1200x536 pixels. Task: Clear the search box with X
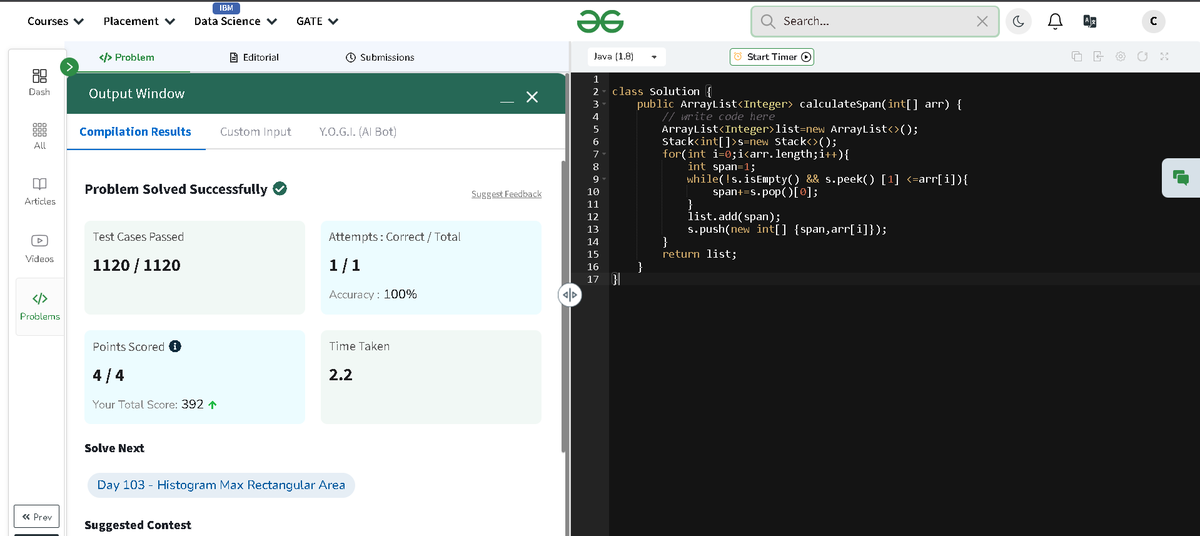tap(982, 21)
